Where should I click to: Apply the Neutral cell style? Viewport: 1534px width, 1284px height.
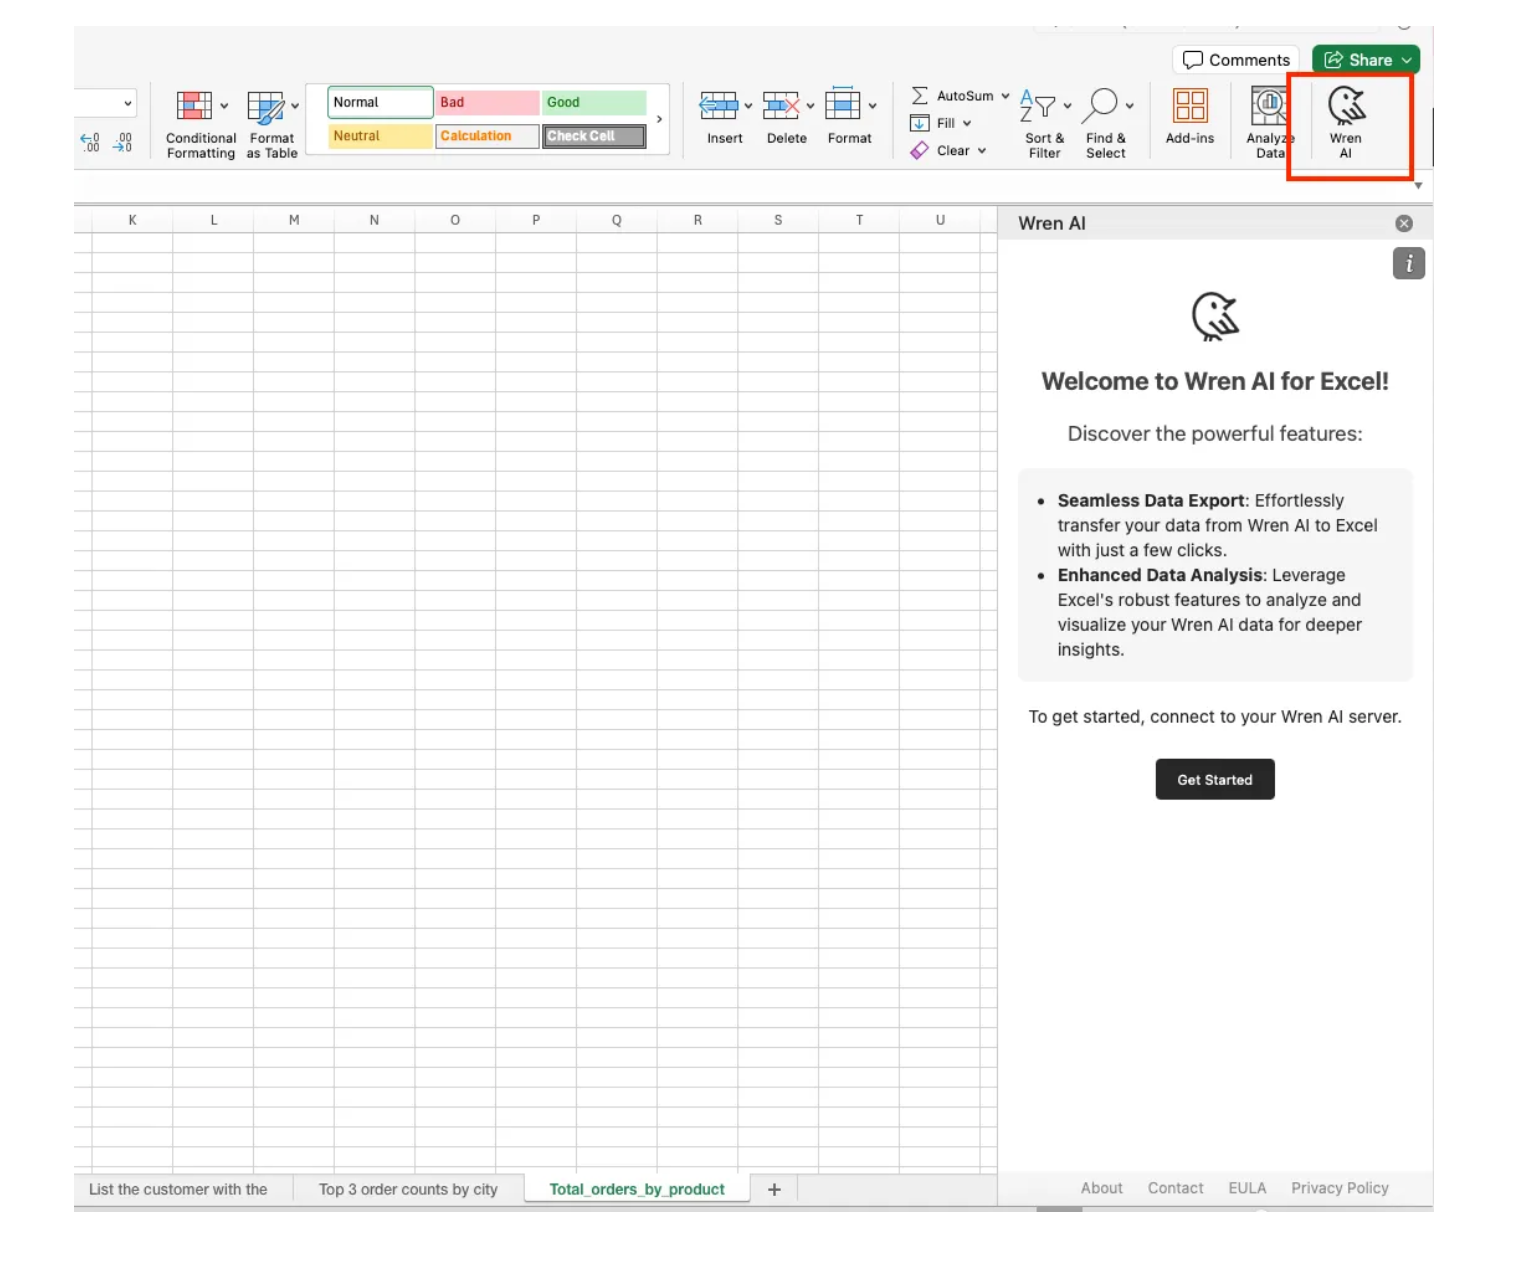coord(380,136)
